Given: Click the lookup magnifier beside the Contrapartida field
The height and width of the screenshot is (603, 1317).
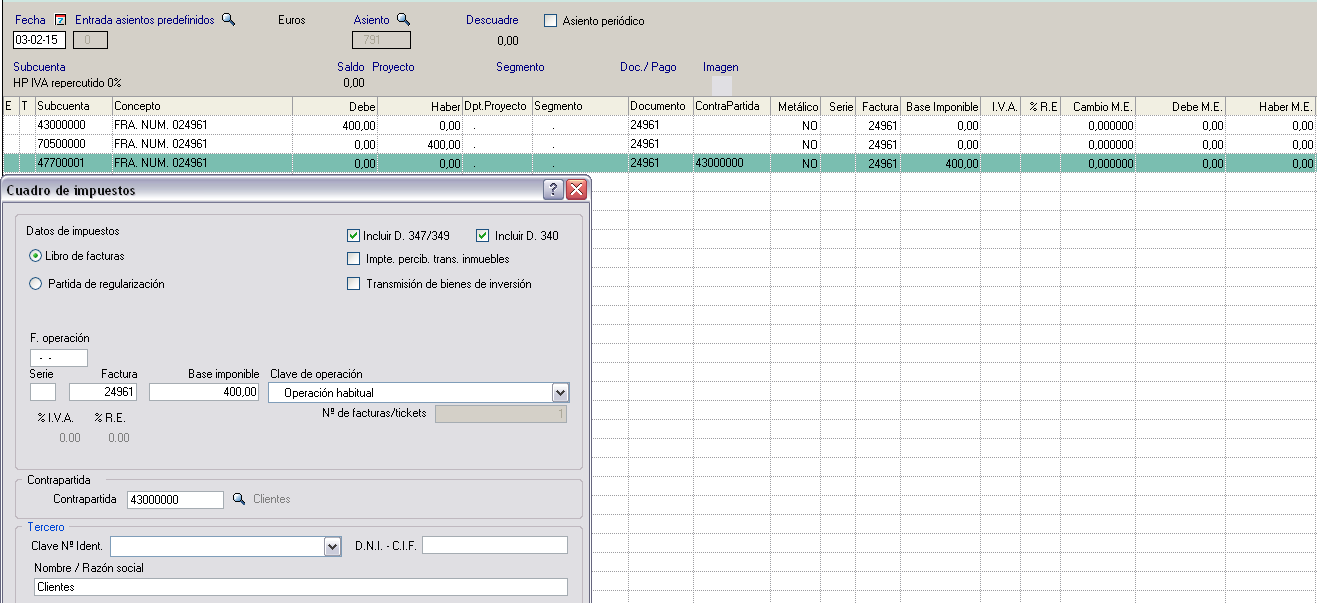Looking at the screenshot, I should pos(239,499).
